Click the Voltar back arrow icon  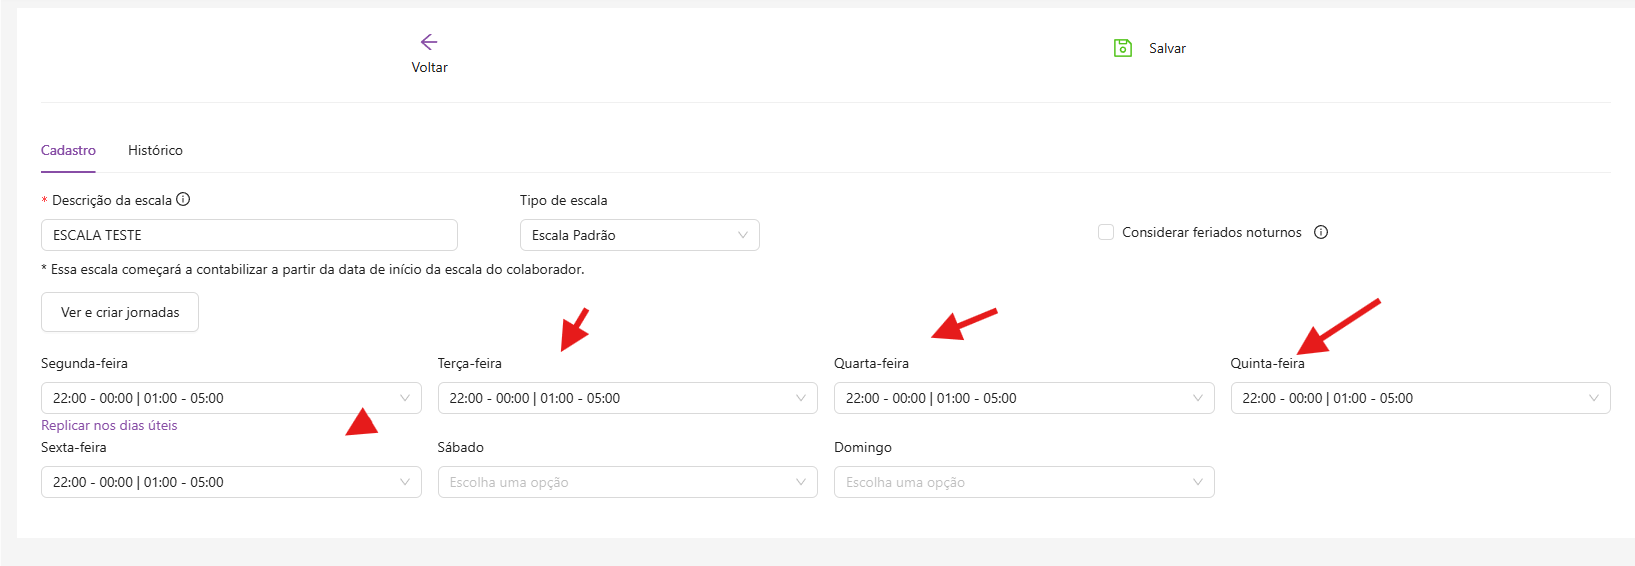429,42
